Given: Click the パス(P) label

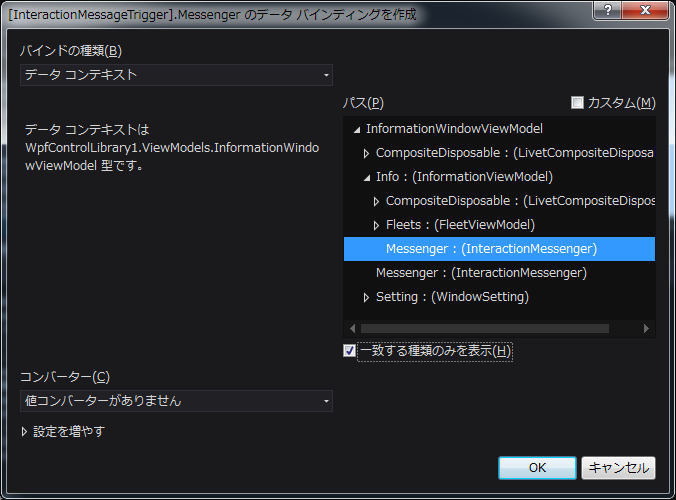Looking at the screenshot, I should pyautogui.click(x=363, y=103).
